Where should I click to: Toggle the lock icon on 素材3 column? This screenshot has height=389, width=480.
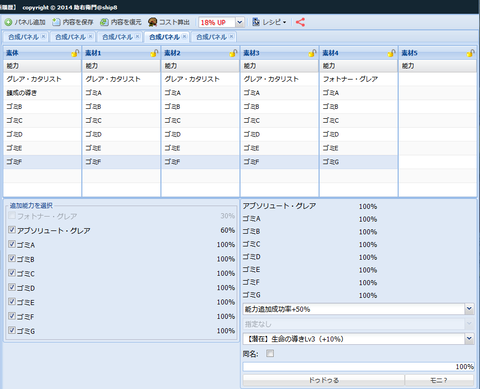coord(312,53)
